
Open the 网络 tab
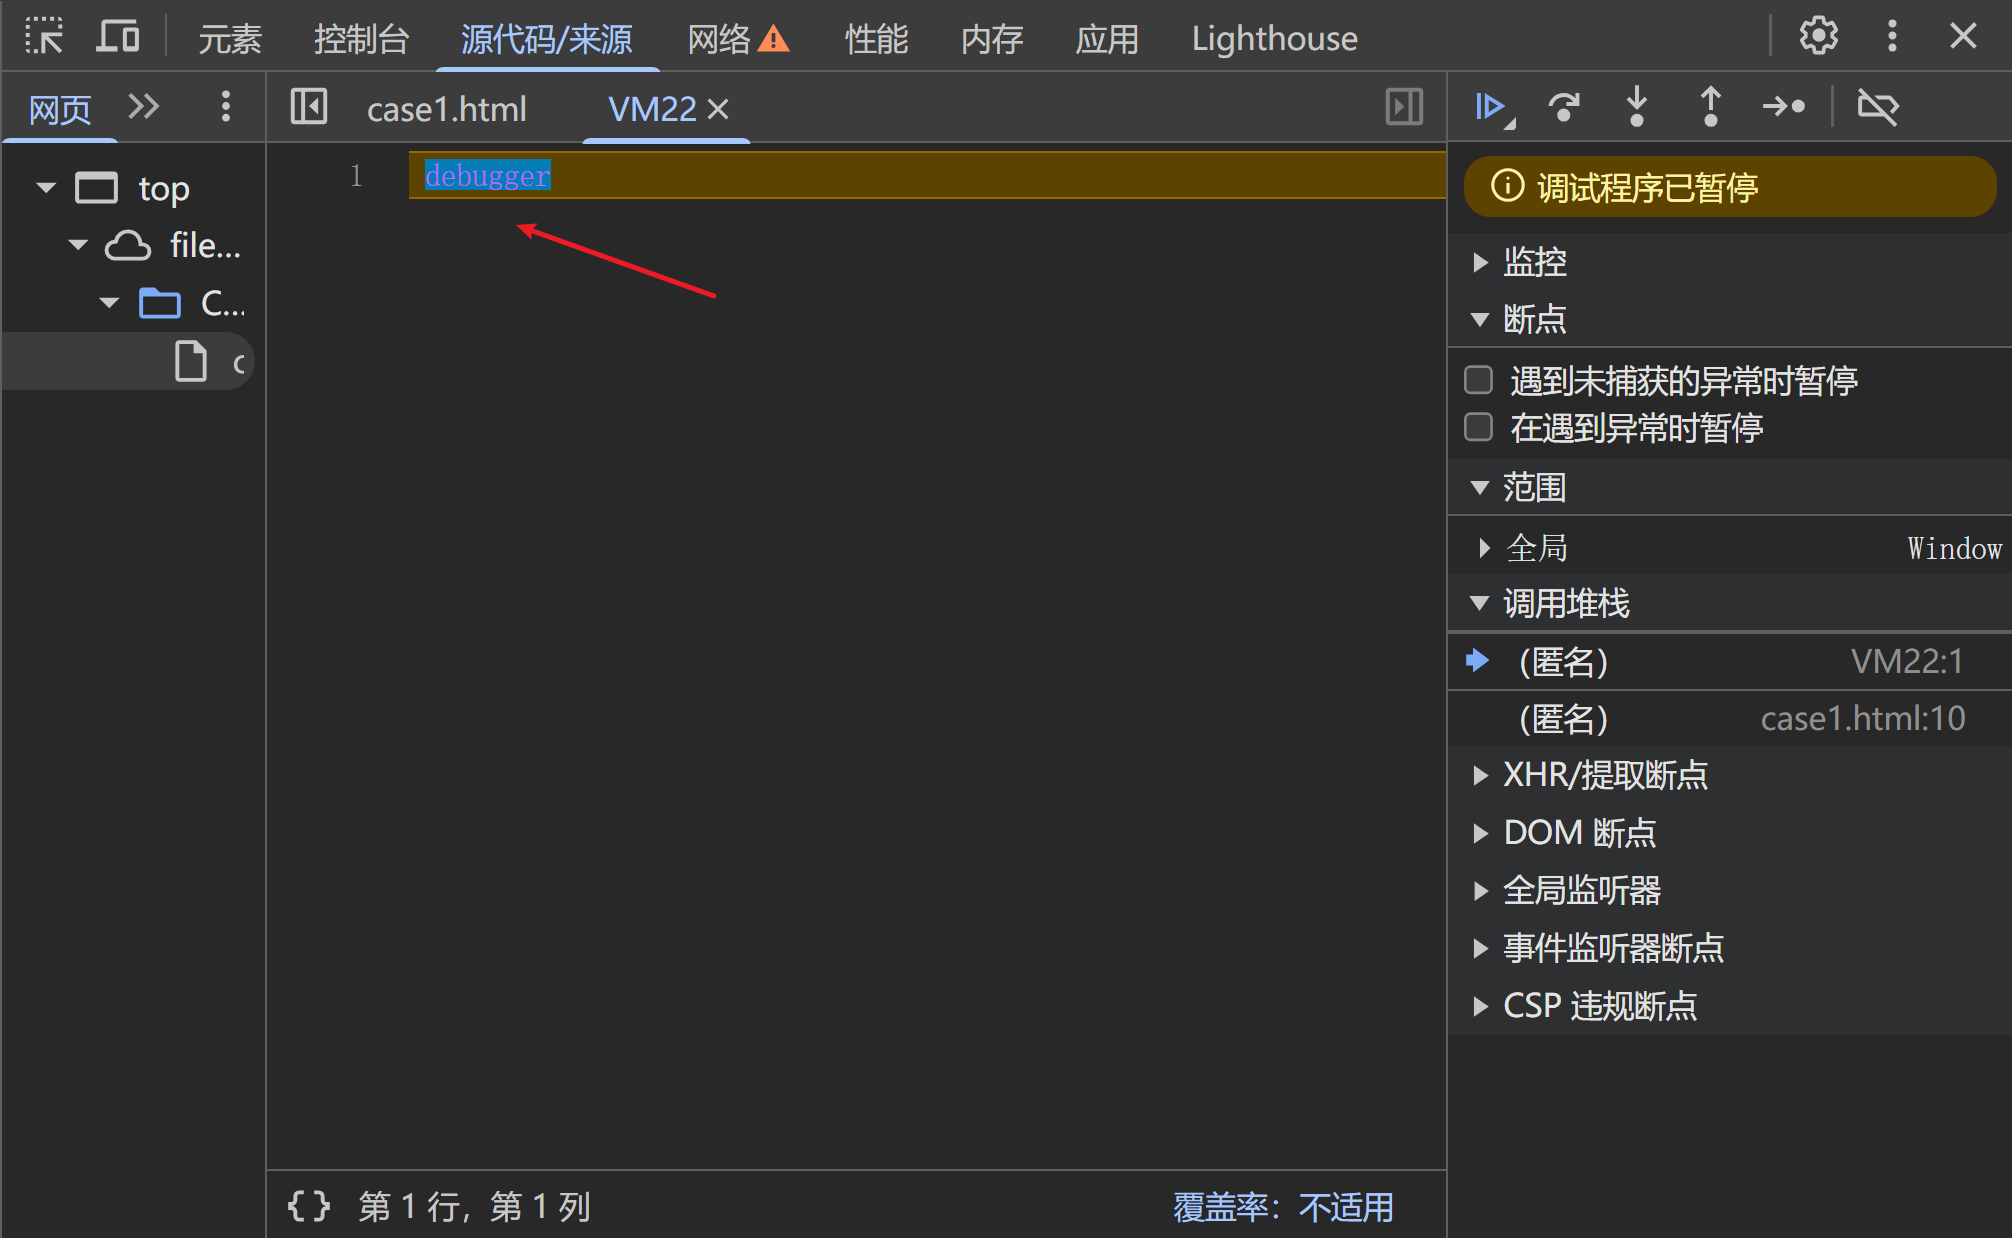(719, 39)
